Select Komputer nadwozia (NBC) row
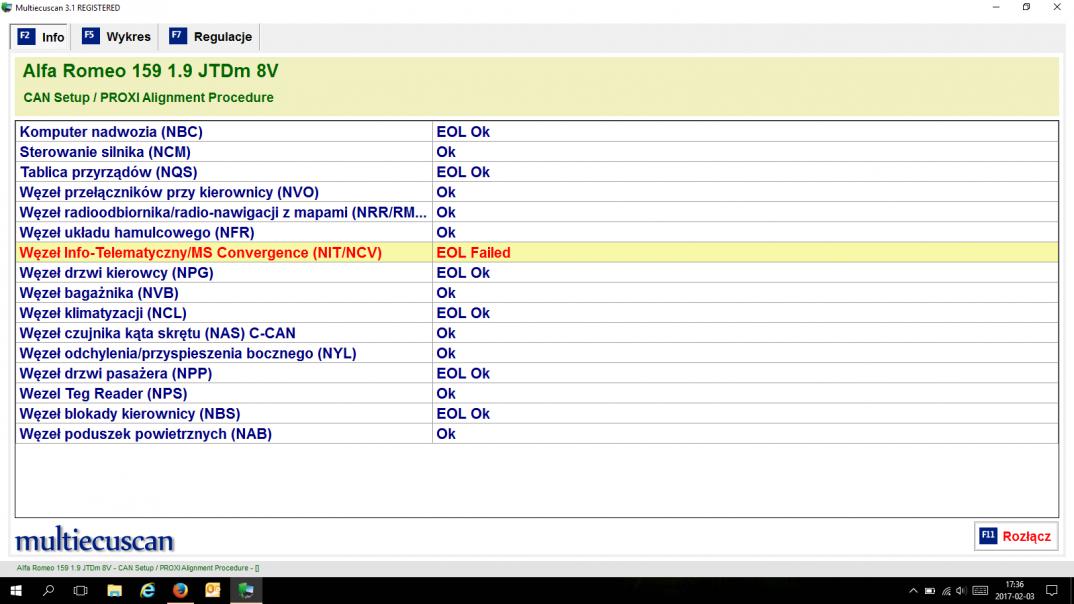 click(536, 131)
